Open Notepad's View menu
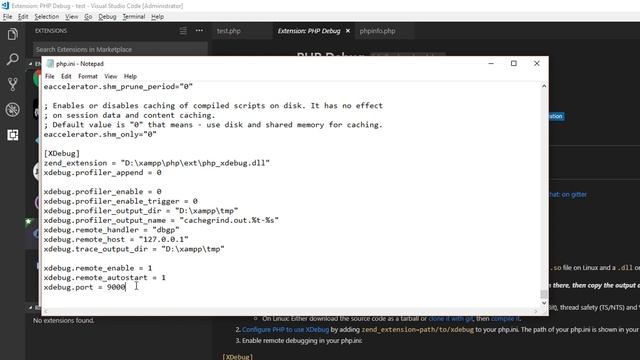Image resolution: width=640 pixels, height=360 pixels. (111, 76)
